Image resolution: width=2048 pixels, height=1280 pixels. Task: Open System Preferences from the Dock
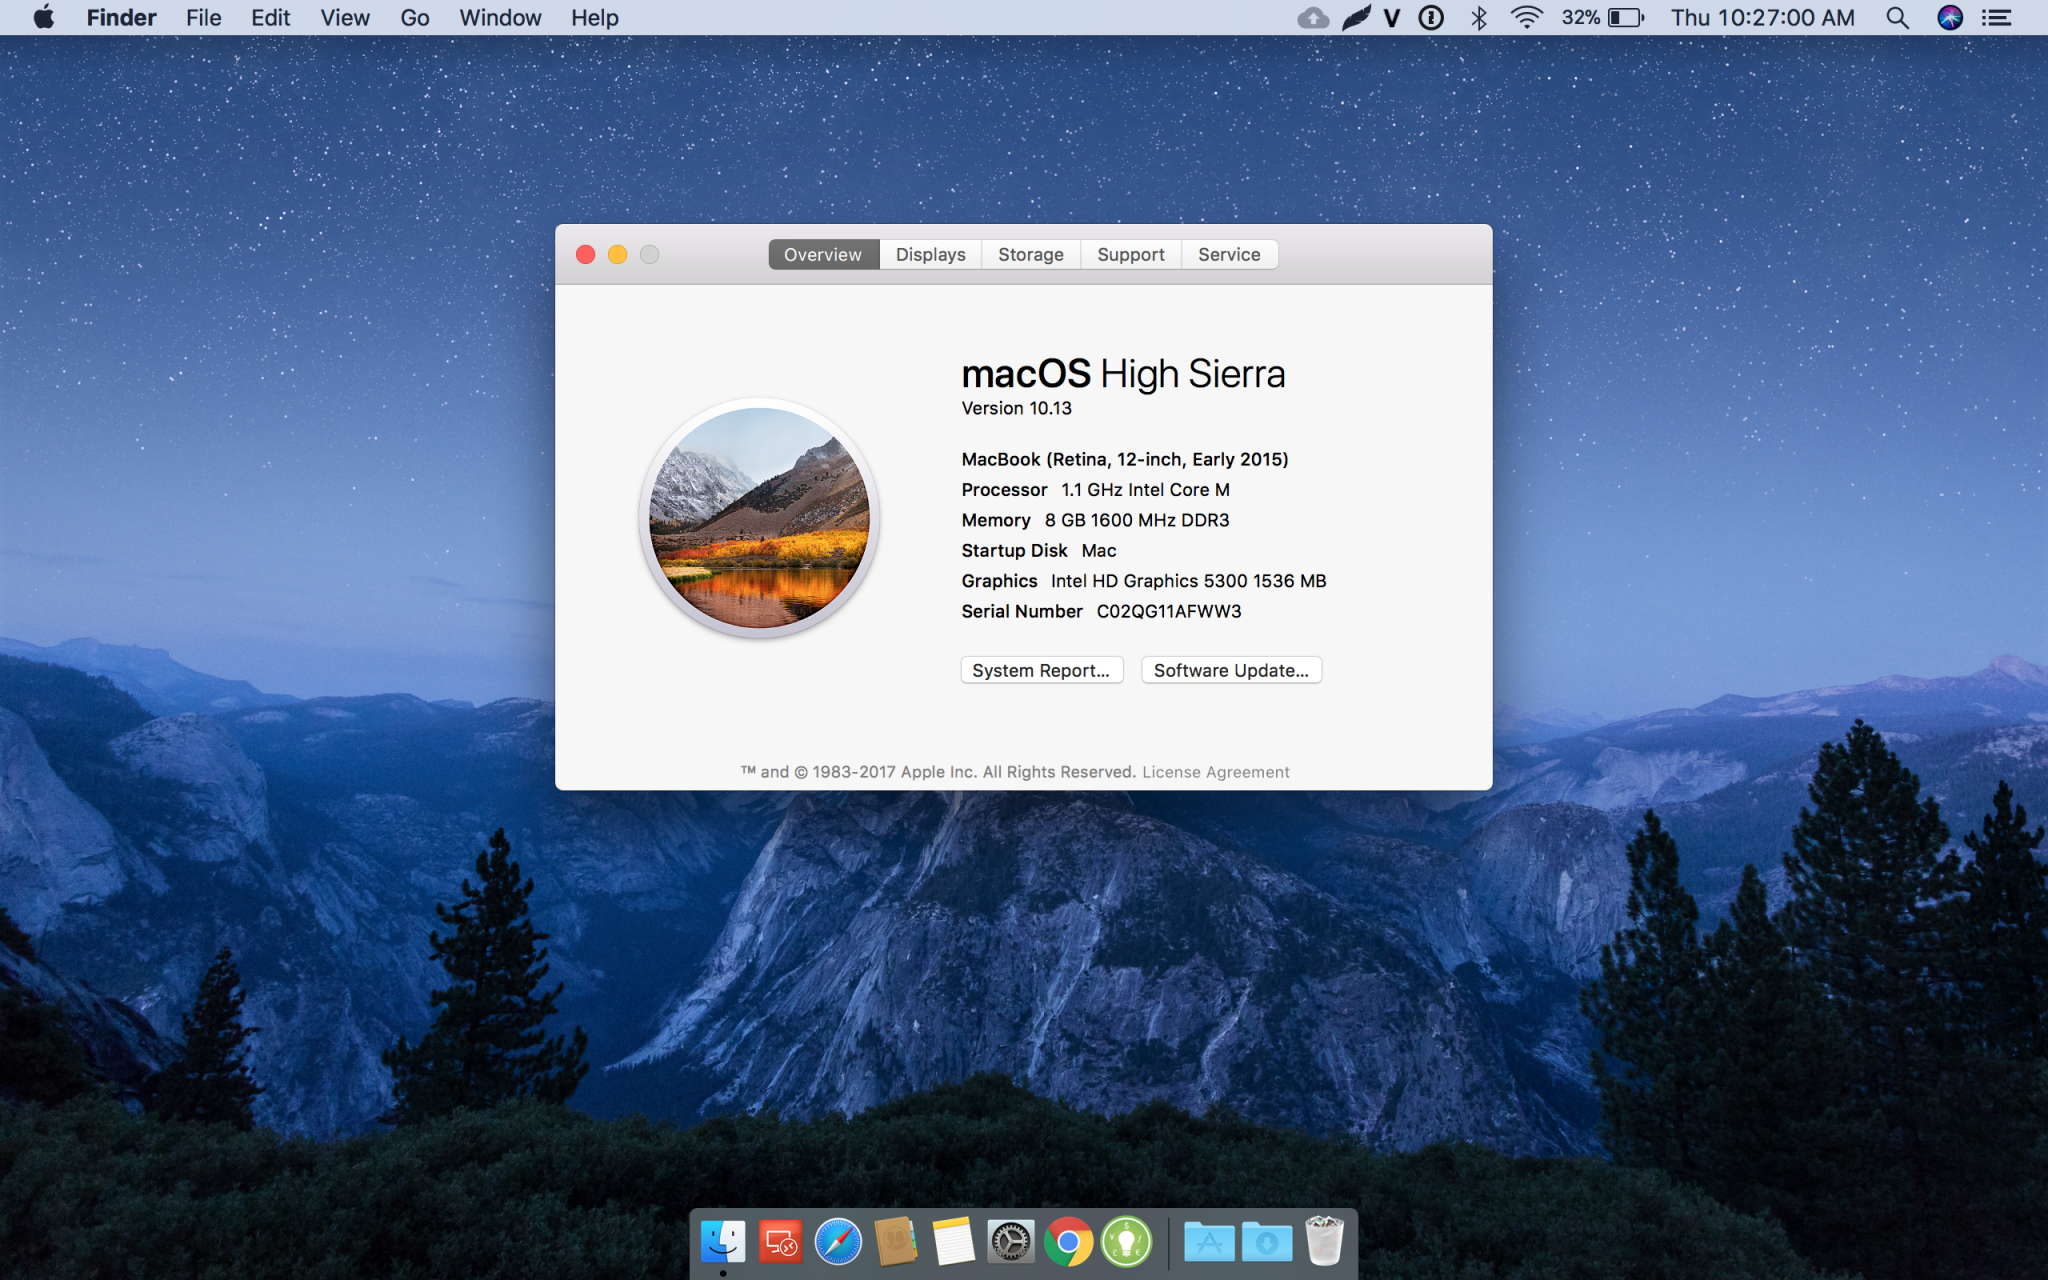pyautogui.click(x=1011, y=1242)
